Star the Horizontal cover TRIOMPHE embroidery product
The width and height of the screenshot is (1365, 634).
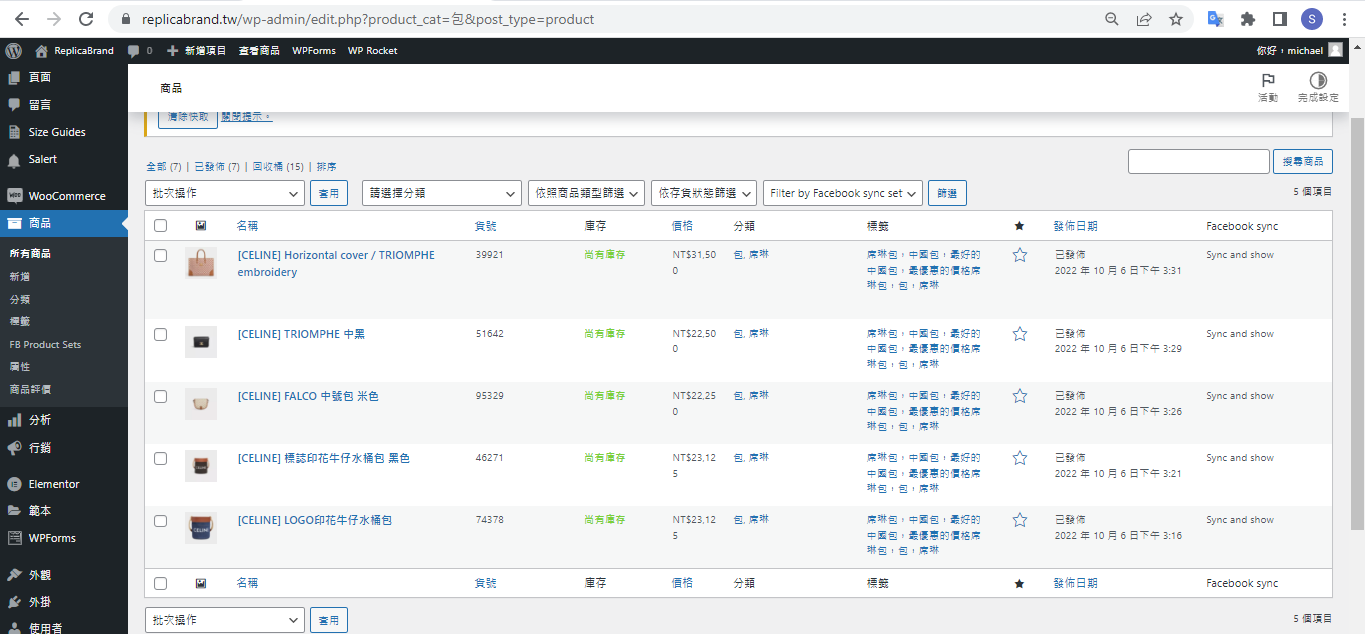[x=1020, y=255]
